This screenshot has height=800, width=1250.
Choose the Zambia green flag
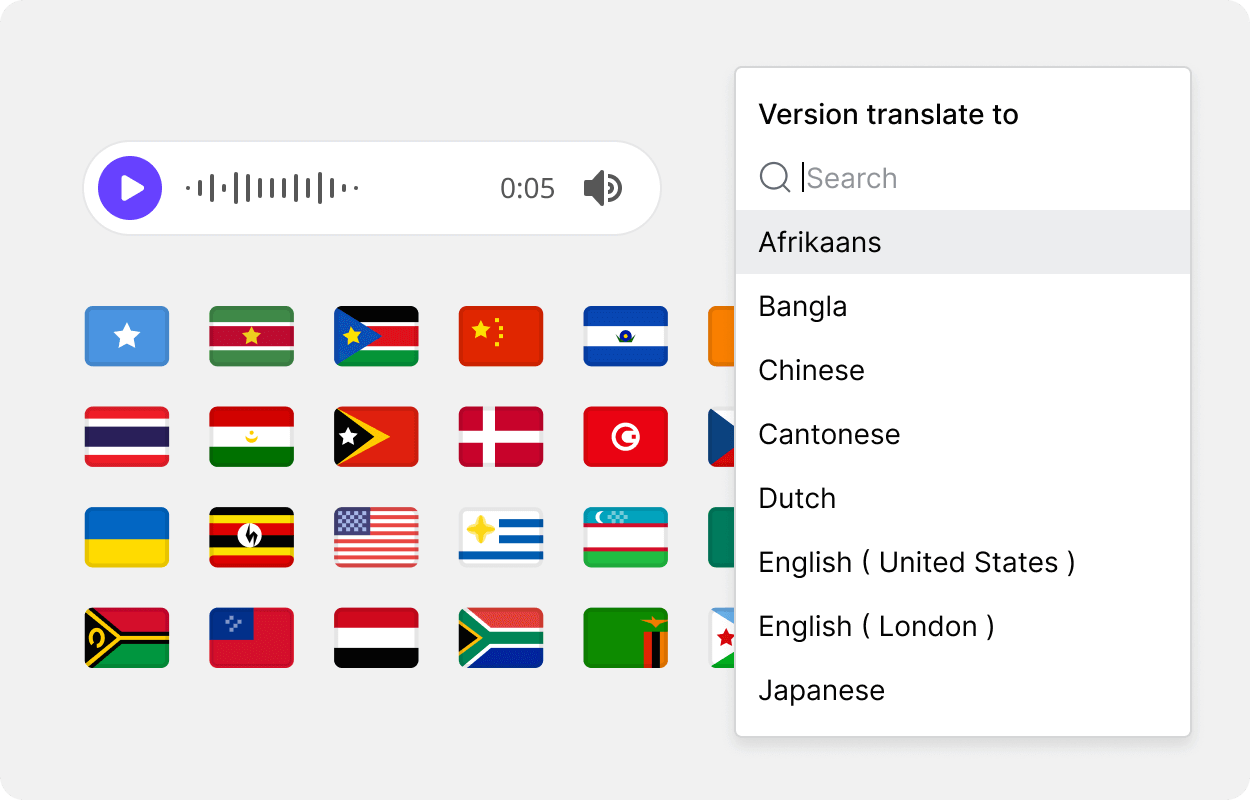coord(626,638)
